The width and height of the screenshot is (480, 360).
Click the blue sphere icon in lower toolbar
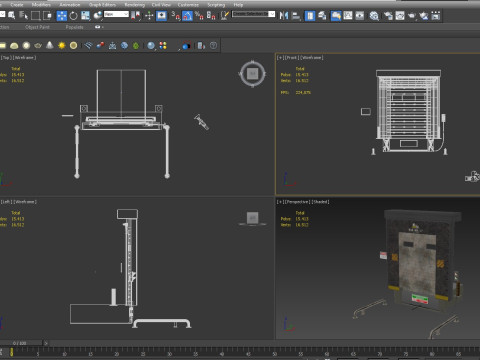pos(151,46)
